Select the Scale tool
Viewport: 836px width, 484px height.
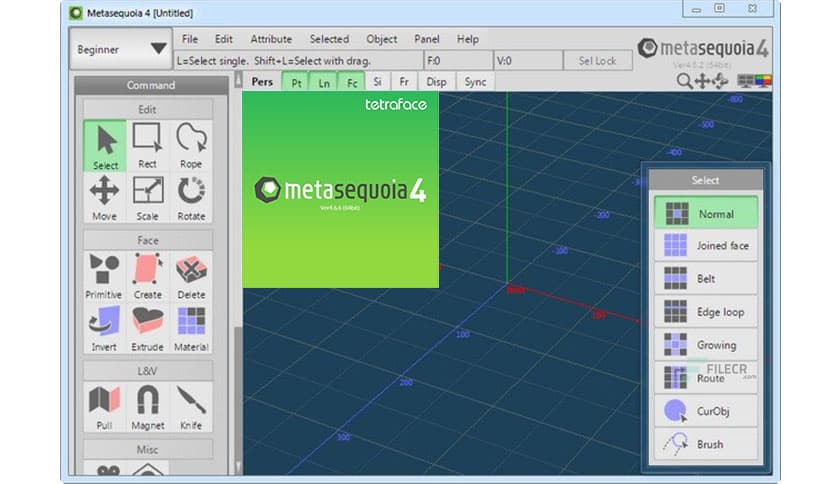pos(147,198)
